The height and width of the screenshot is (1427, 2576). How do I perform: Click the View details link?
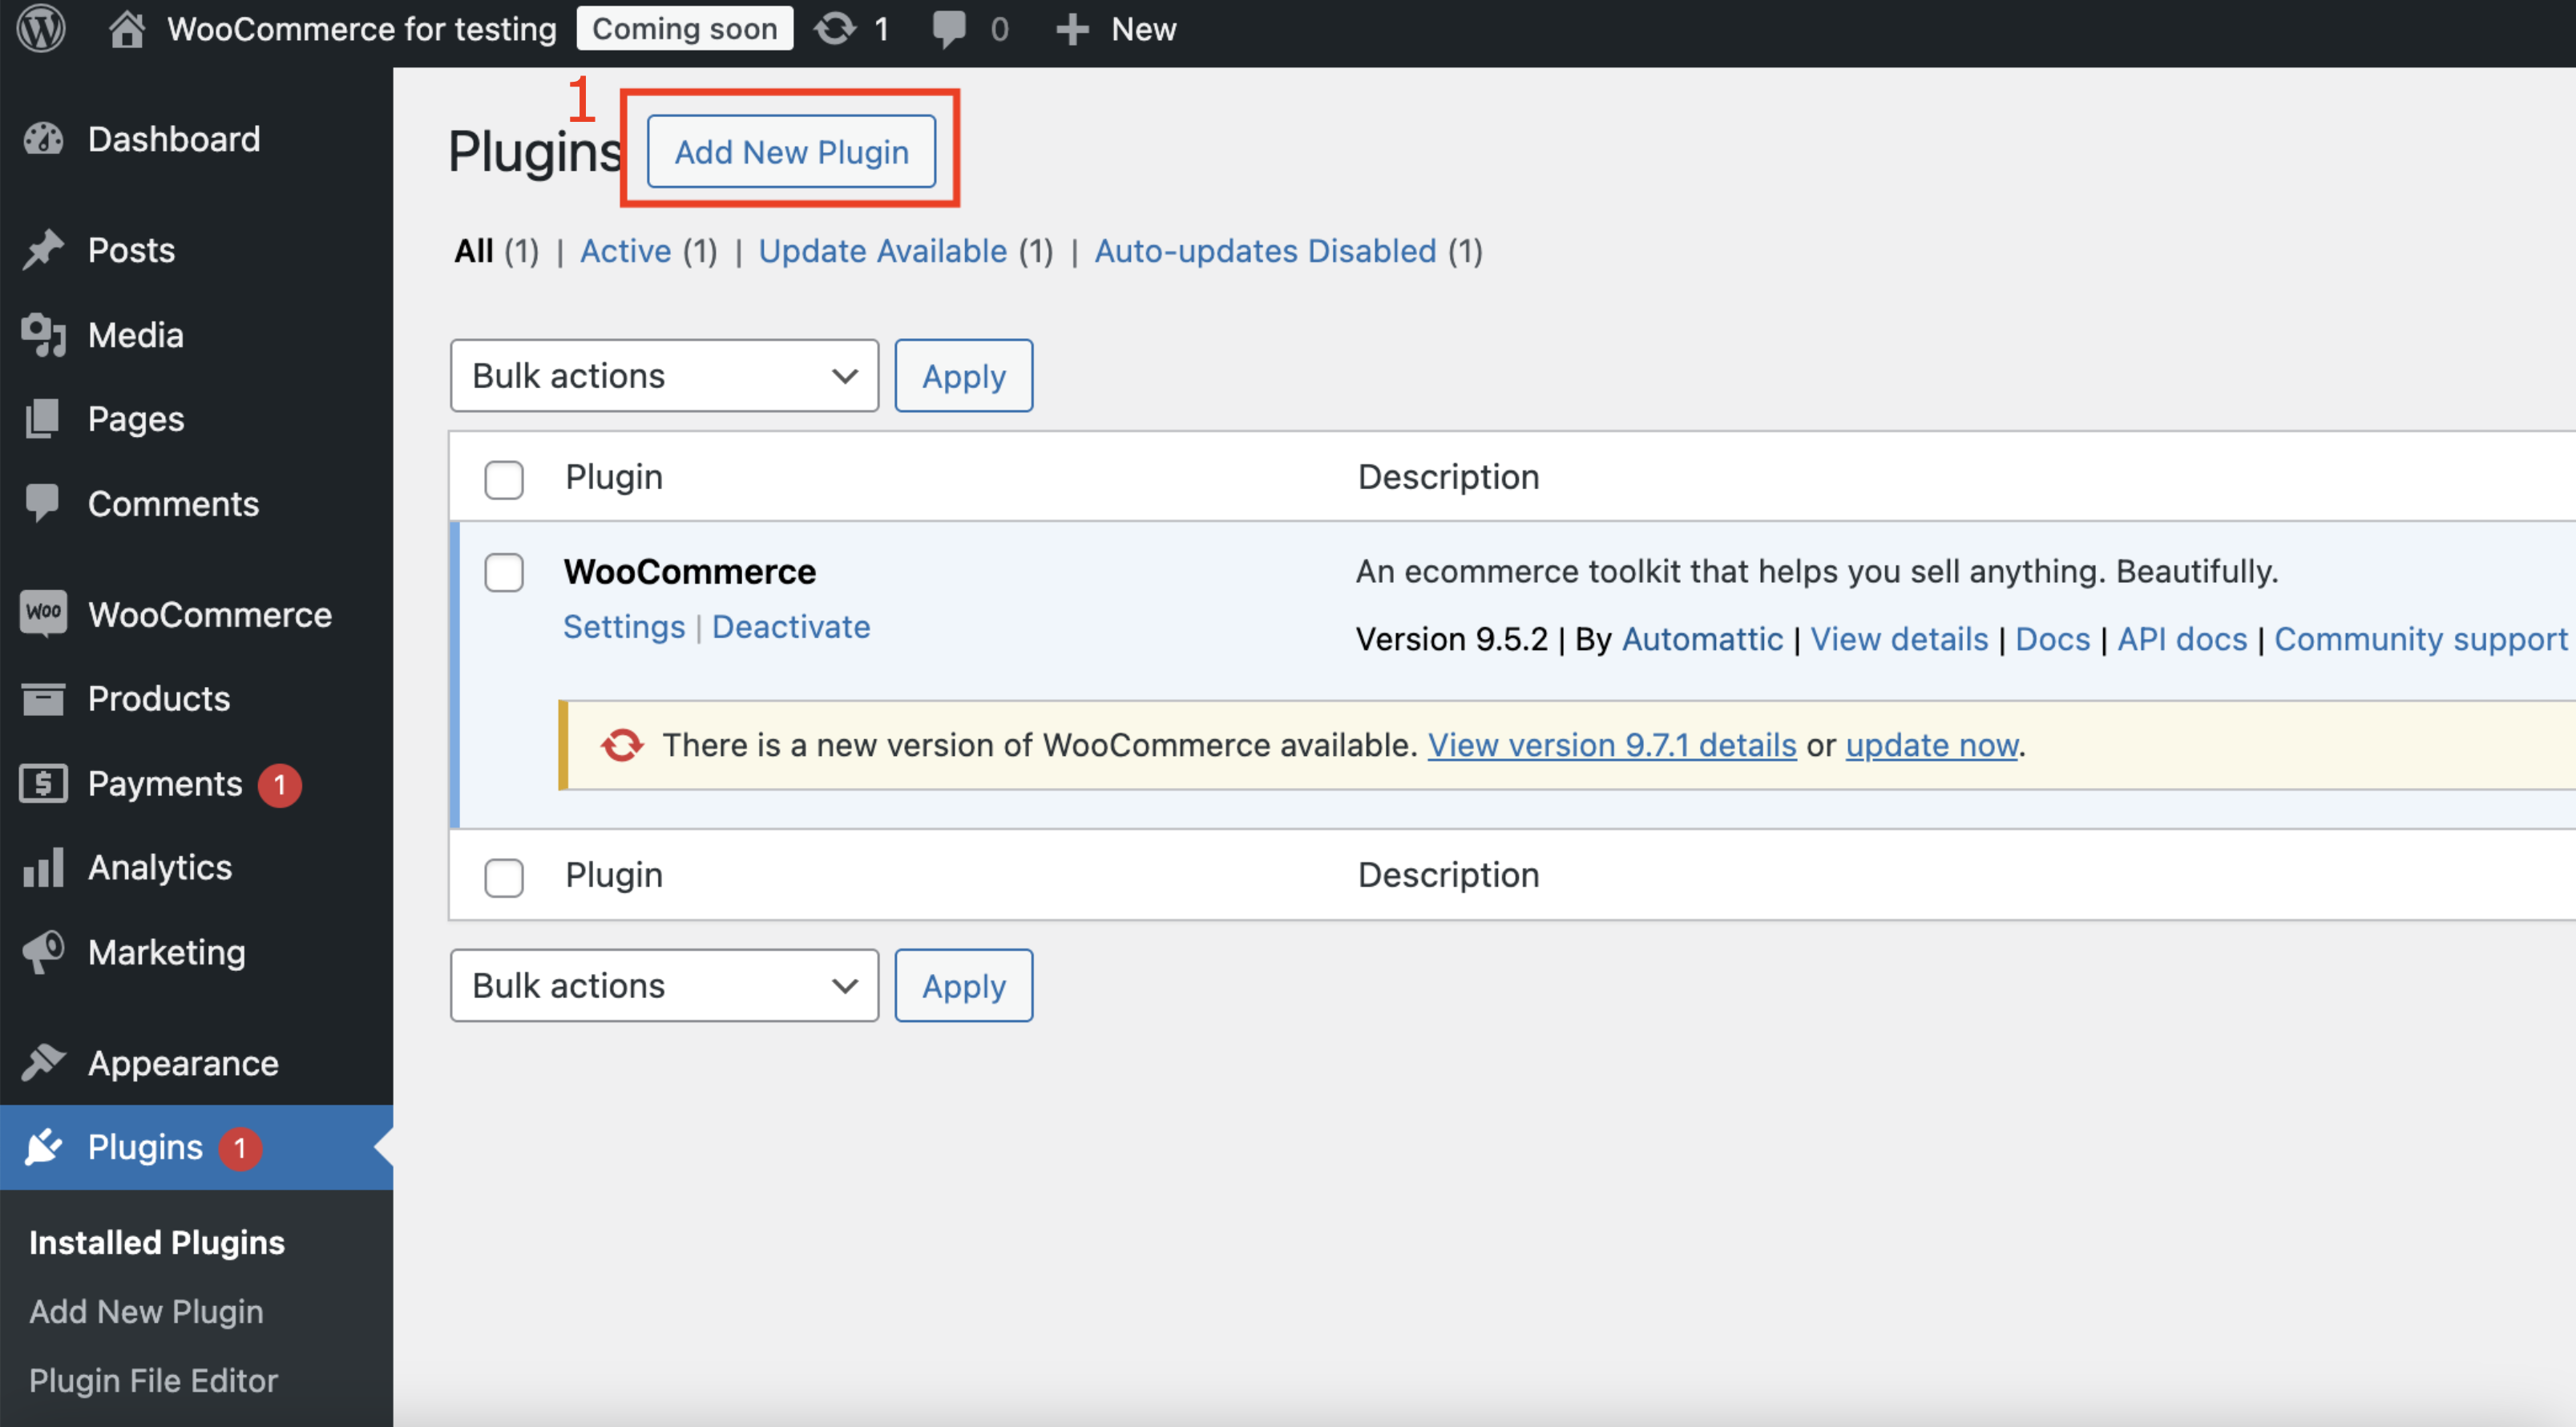point(1899,639)
